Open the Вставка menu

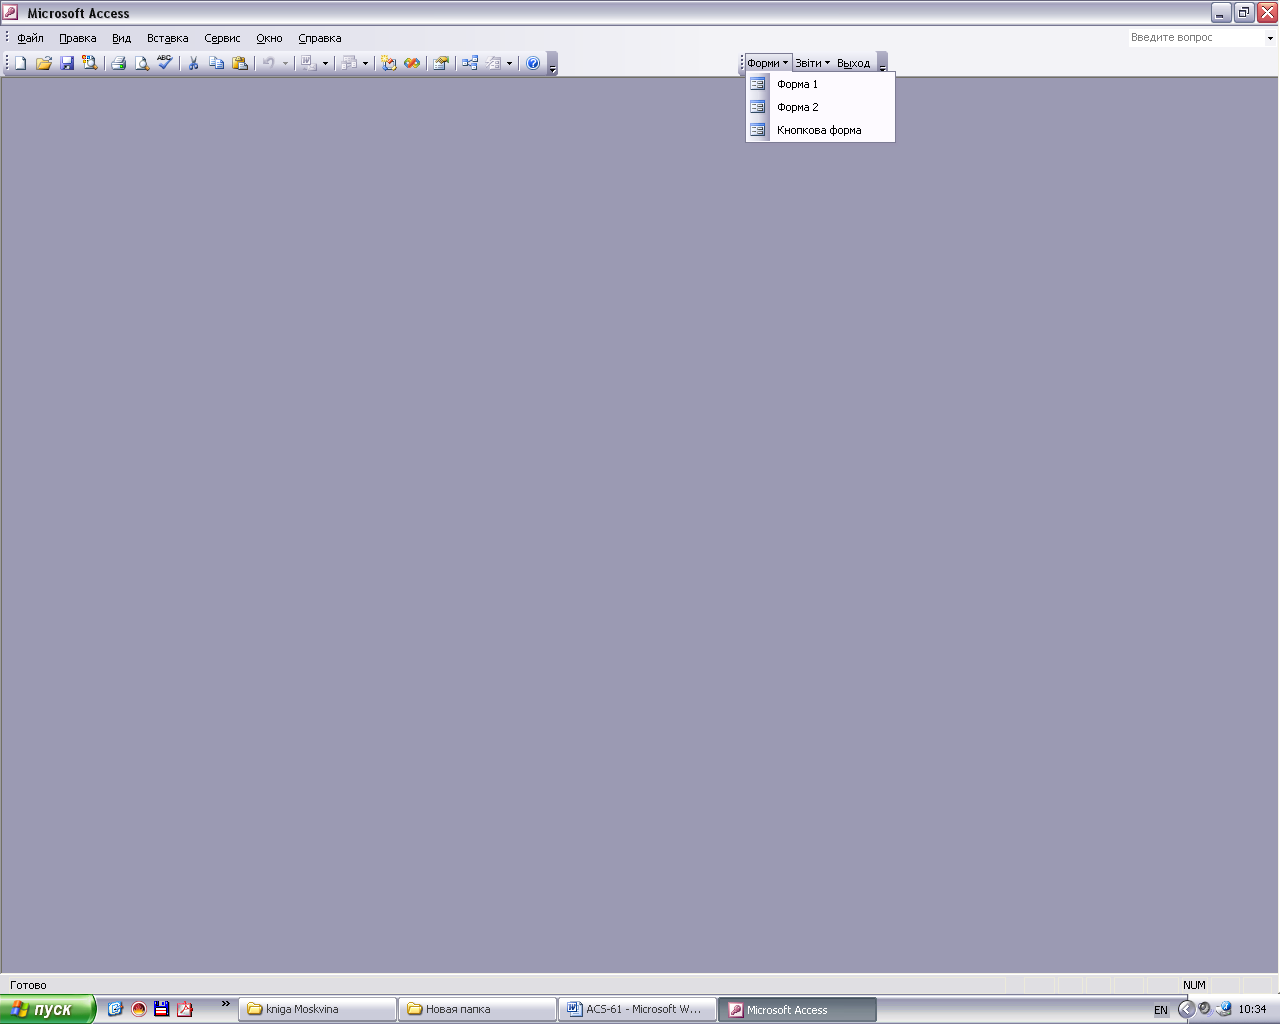point(168,38)
